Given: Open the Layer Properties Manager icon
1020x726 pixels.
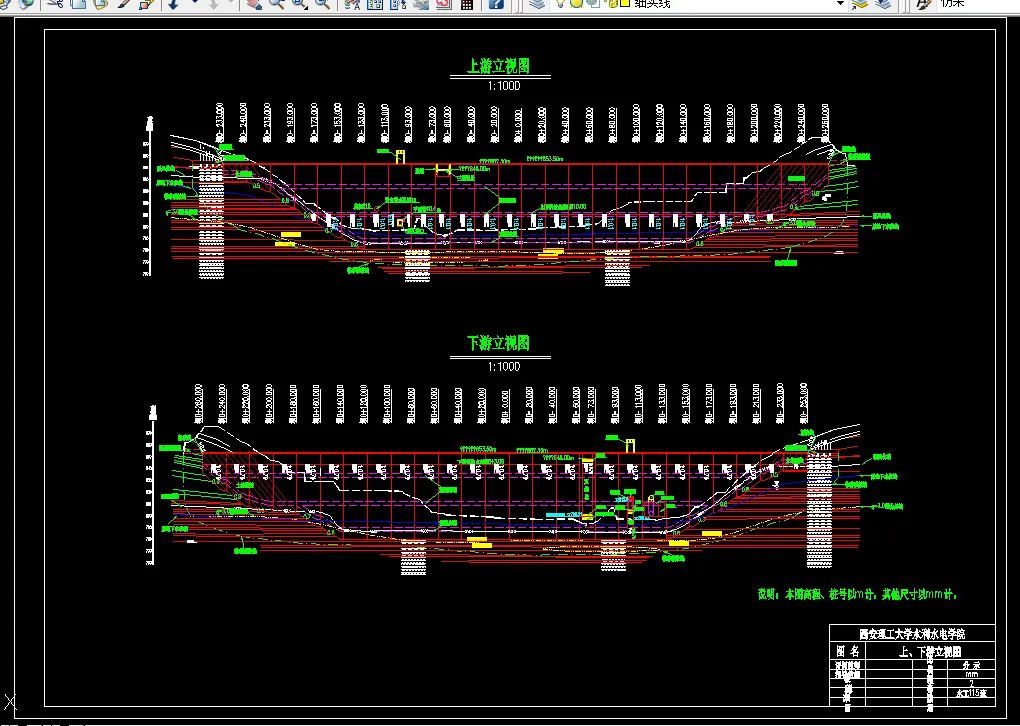Looking at the screenshot, I should [x=537, y=4].
